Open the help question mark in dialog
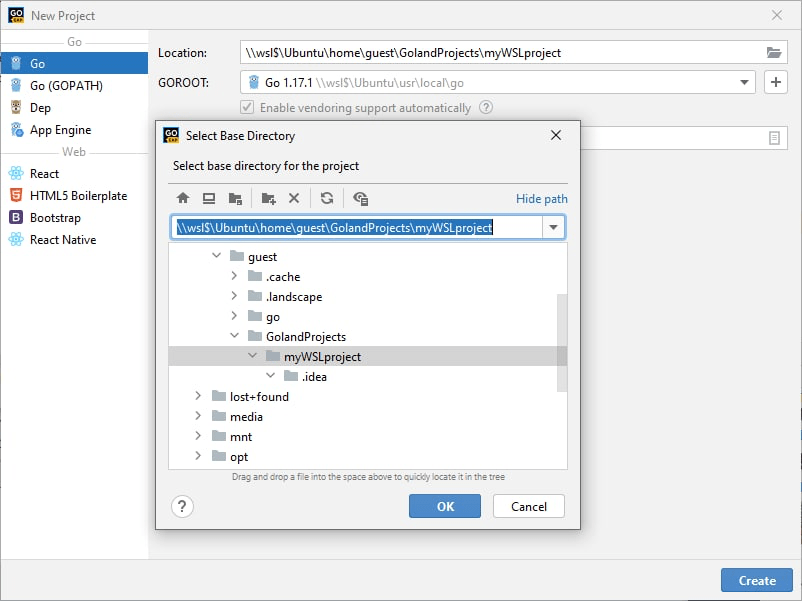Screen dimensions: 802x601 (182, 506)
